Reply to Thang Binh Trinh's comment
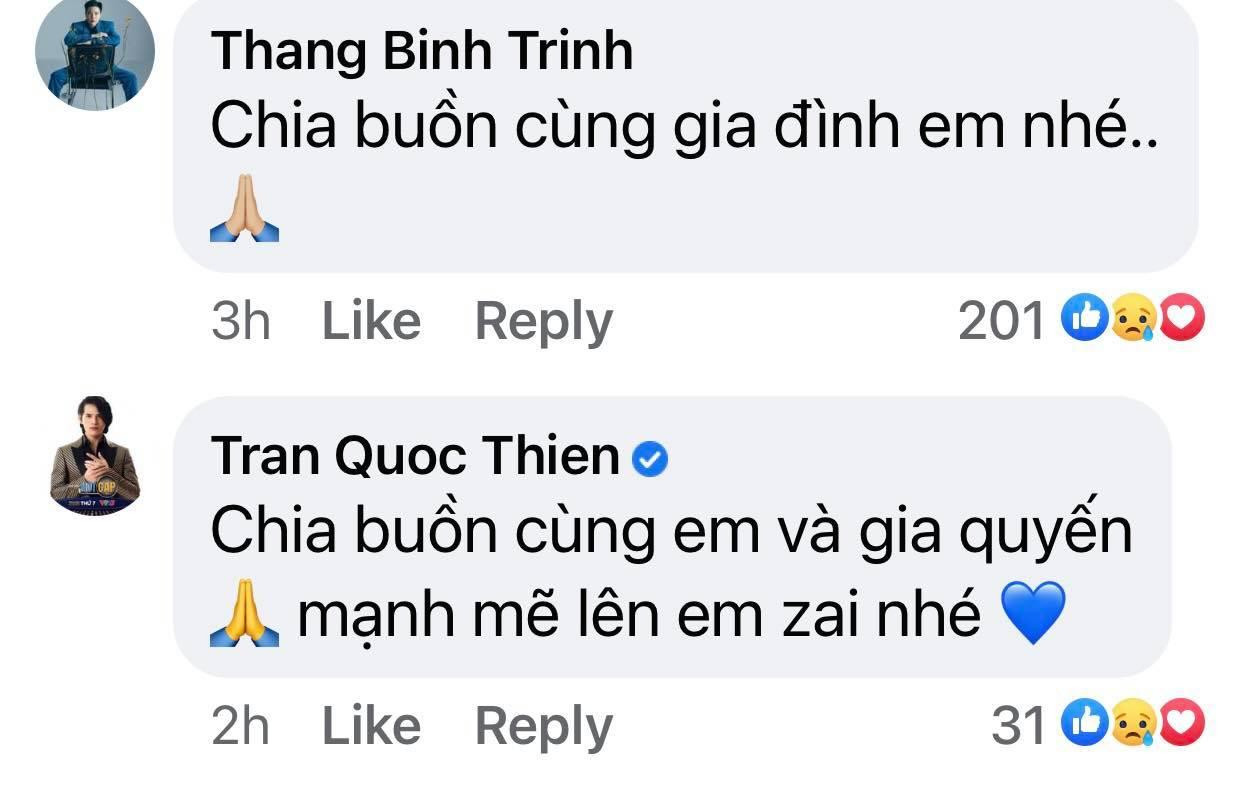The height and width of the screenshot is (791, 1241). [543, 322]
